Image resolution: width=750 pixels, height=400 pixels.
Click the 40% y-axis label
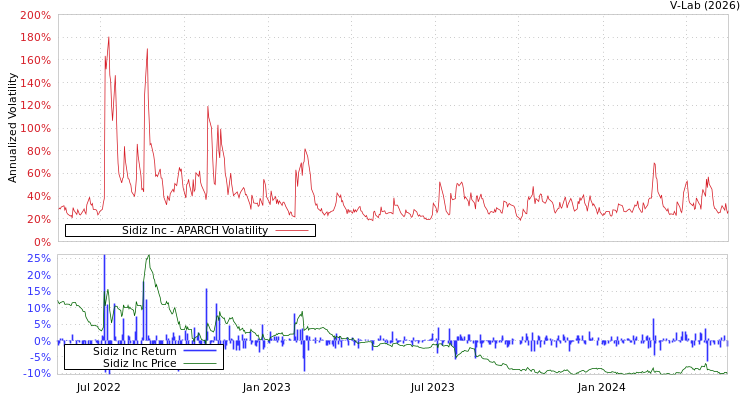click(x=37, y=197)
